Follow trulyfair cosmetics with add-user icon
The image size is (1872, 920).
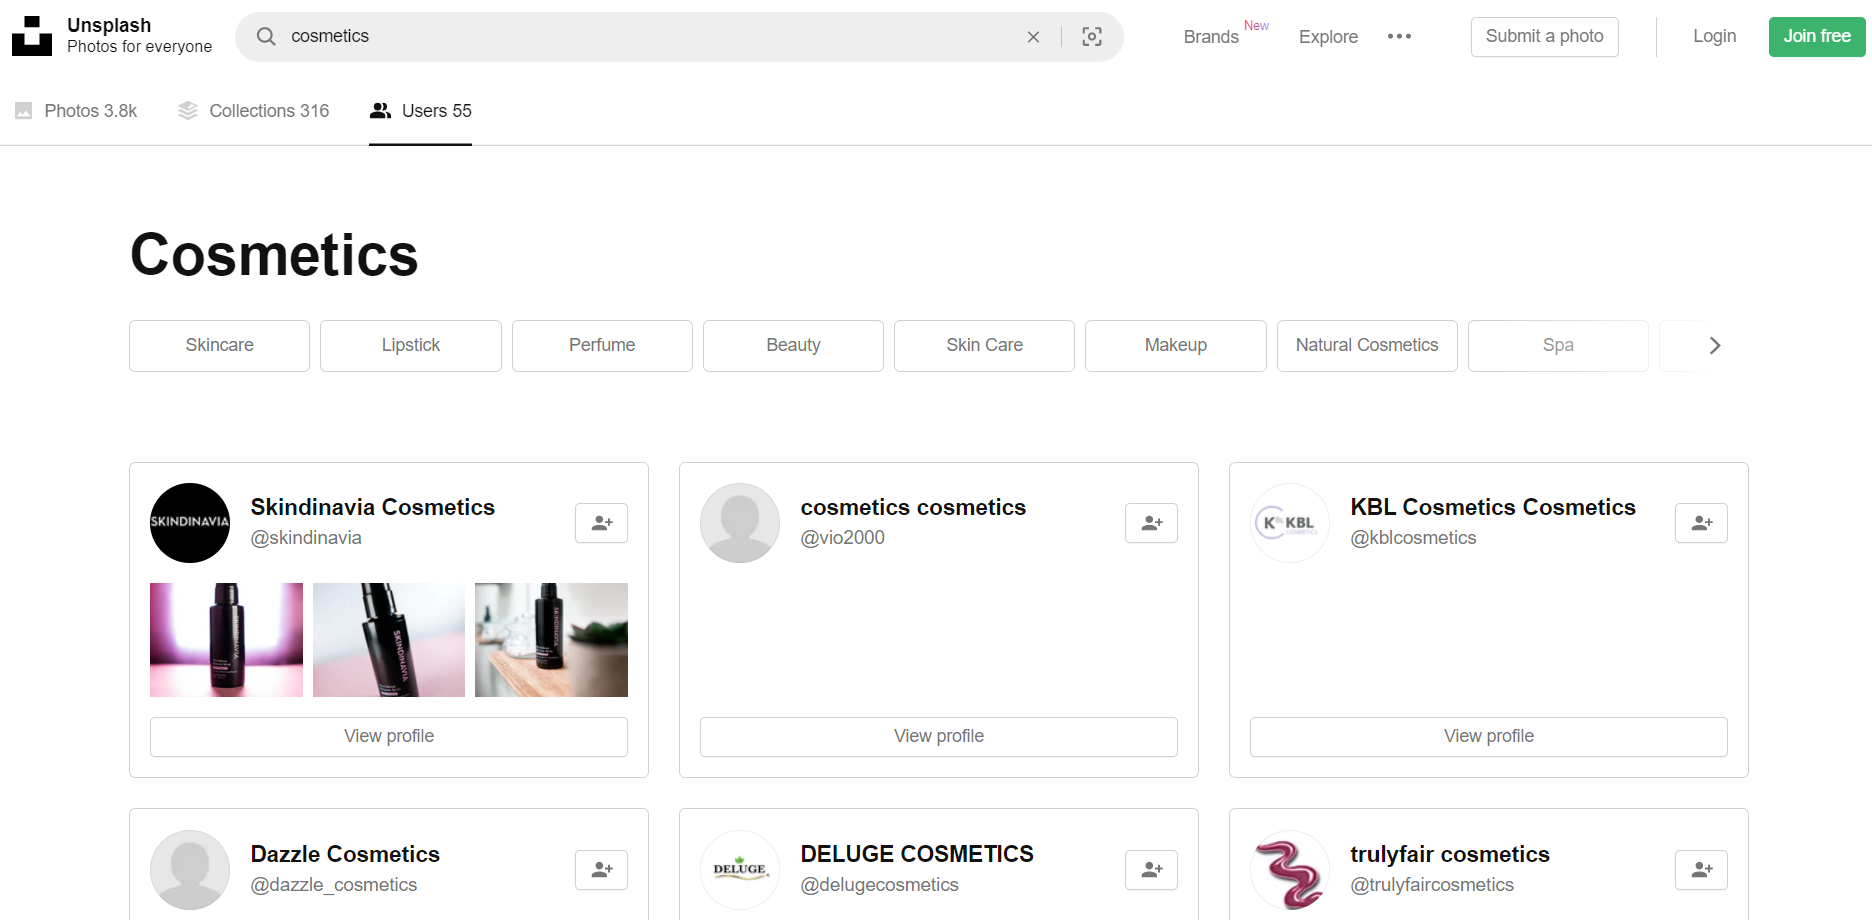click(x=1701, y=870)
